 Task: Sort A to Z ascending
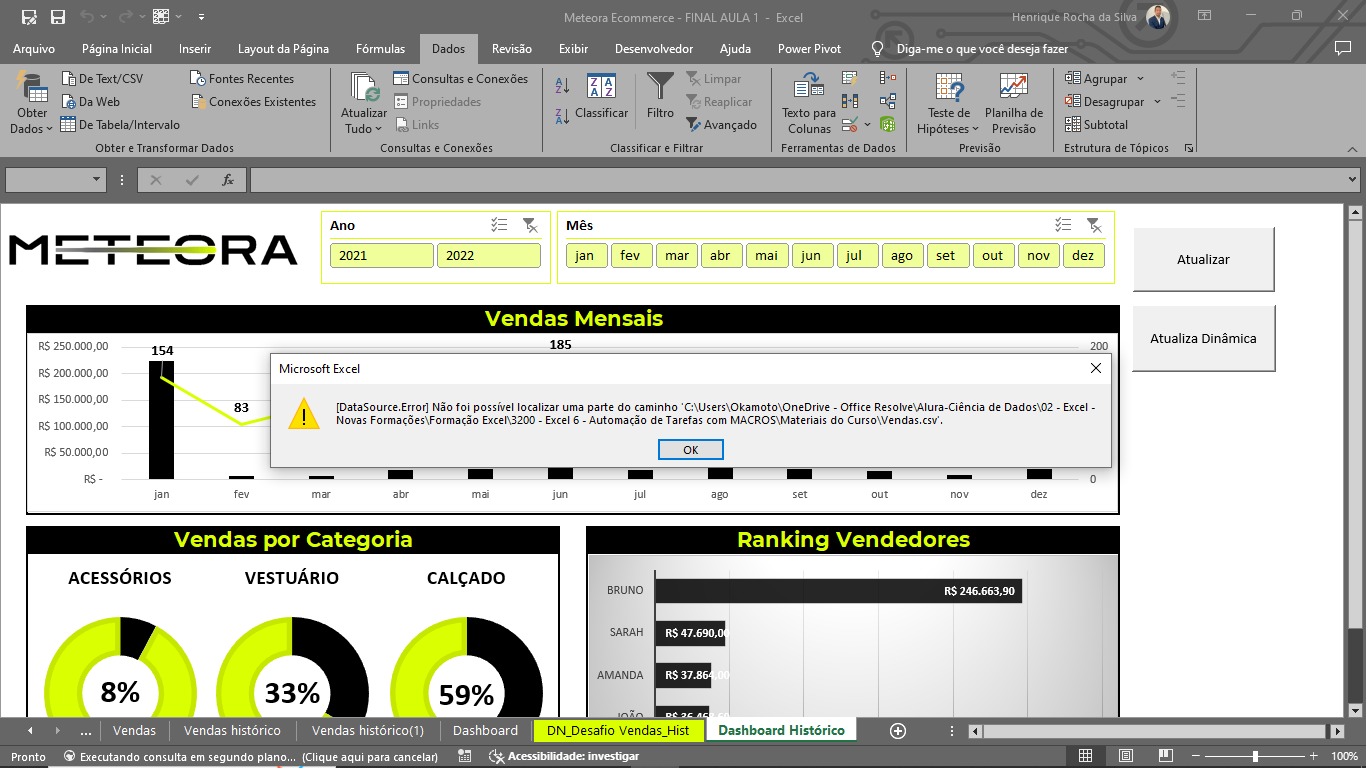coord(562,86)
